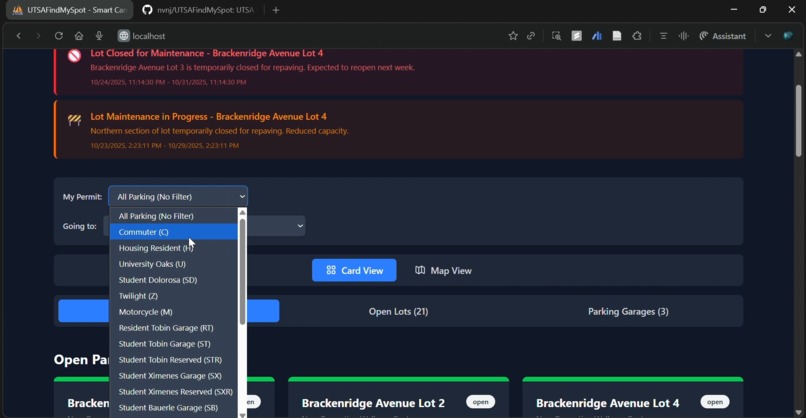This screenshot has height=418, width=806.
Task: Choose Student Bauerle Garage (SB) option
Action: (x=173, y=407)
